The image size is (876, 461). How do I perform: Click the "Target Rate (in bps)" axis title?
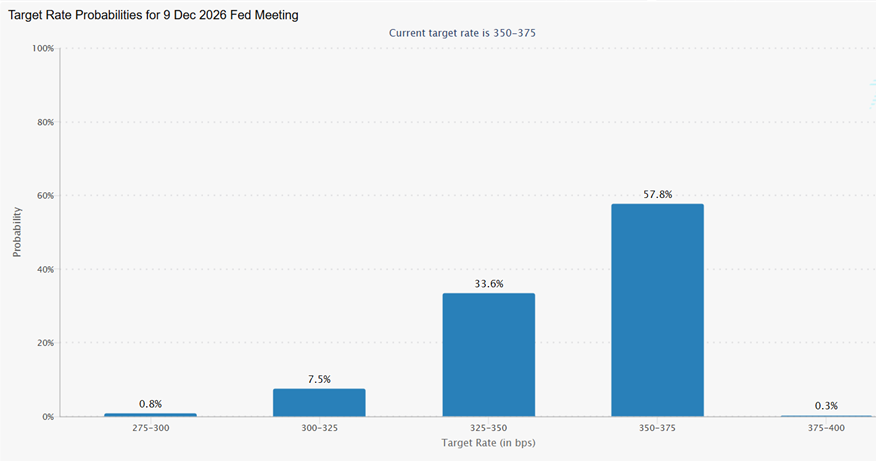click(488, 442)
